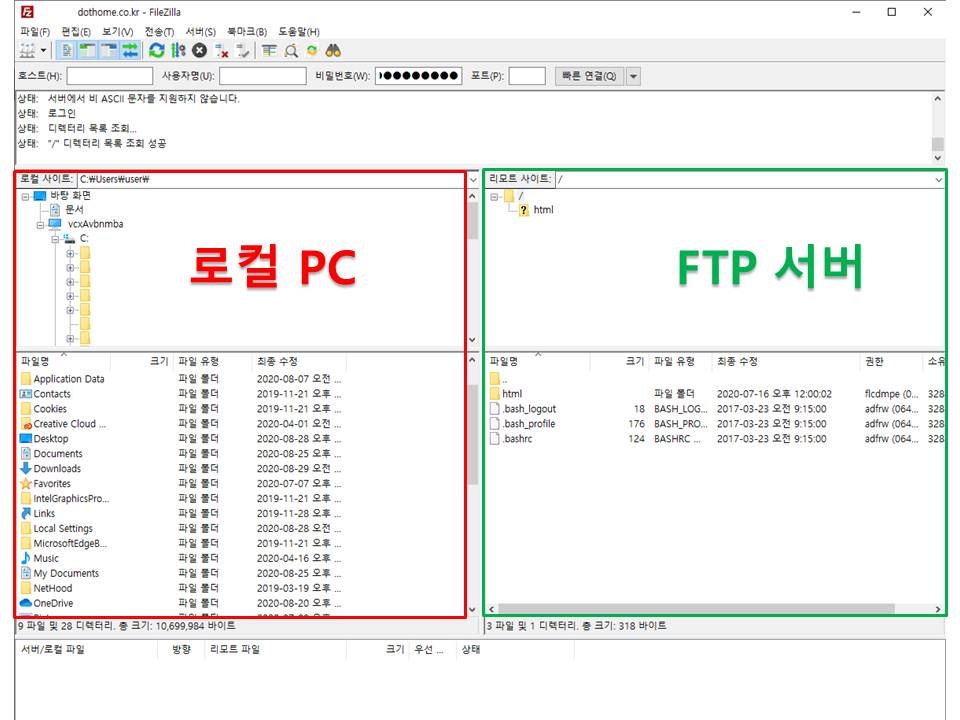960x720 pixels.
Task: Open the 보기(V) menu
Action: click(x=118, y=32)
